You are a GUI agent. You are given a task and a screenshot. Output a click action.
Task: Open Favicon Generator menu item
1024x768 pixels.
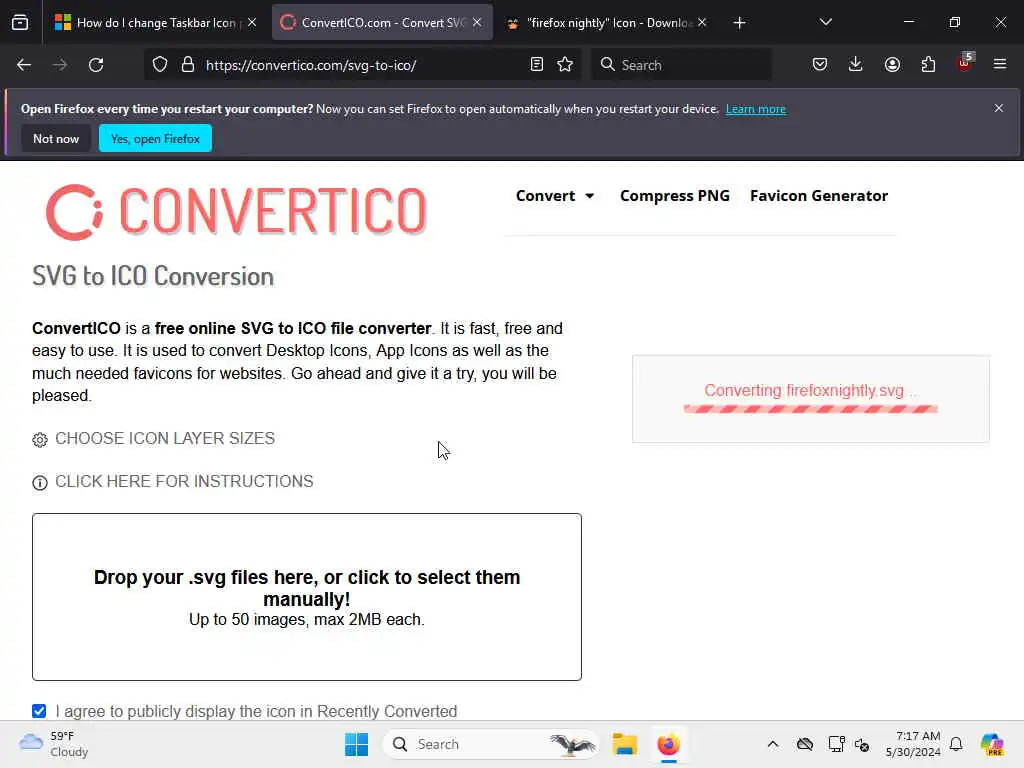tap(819, 196)
